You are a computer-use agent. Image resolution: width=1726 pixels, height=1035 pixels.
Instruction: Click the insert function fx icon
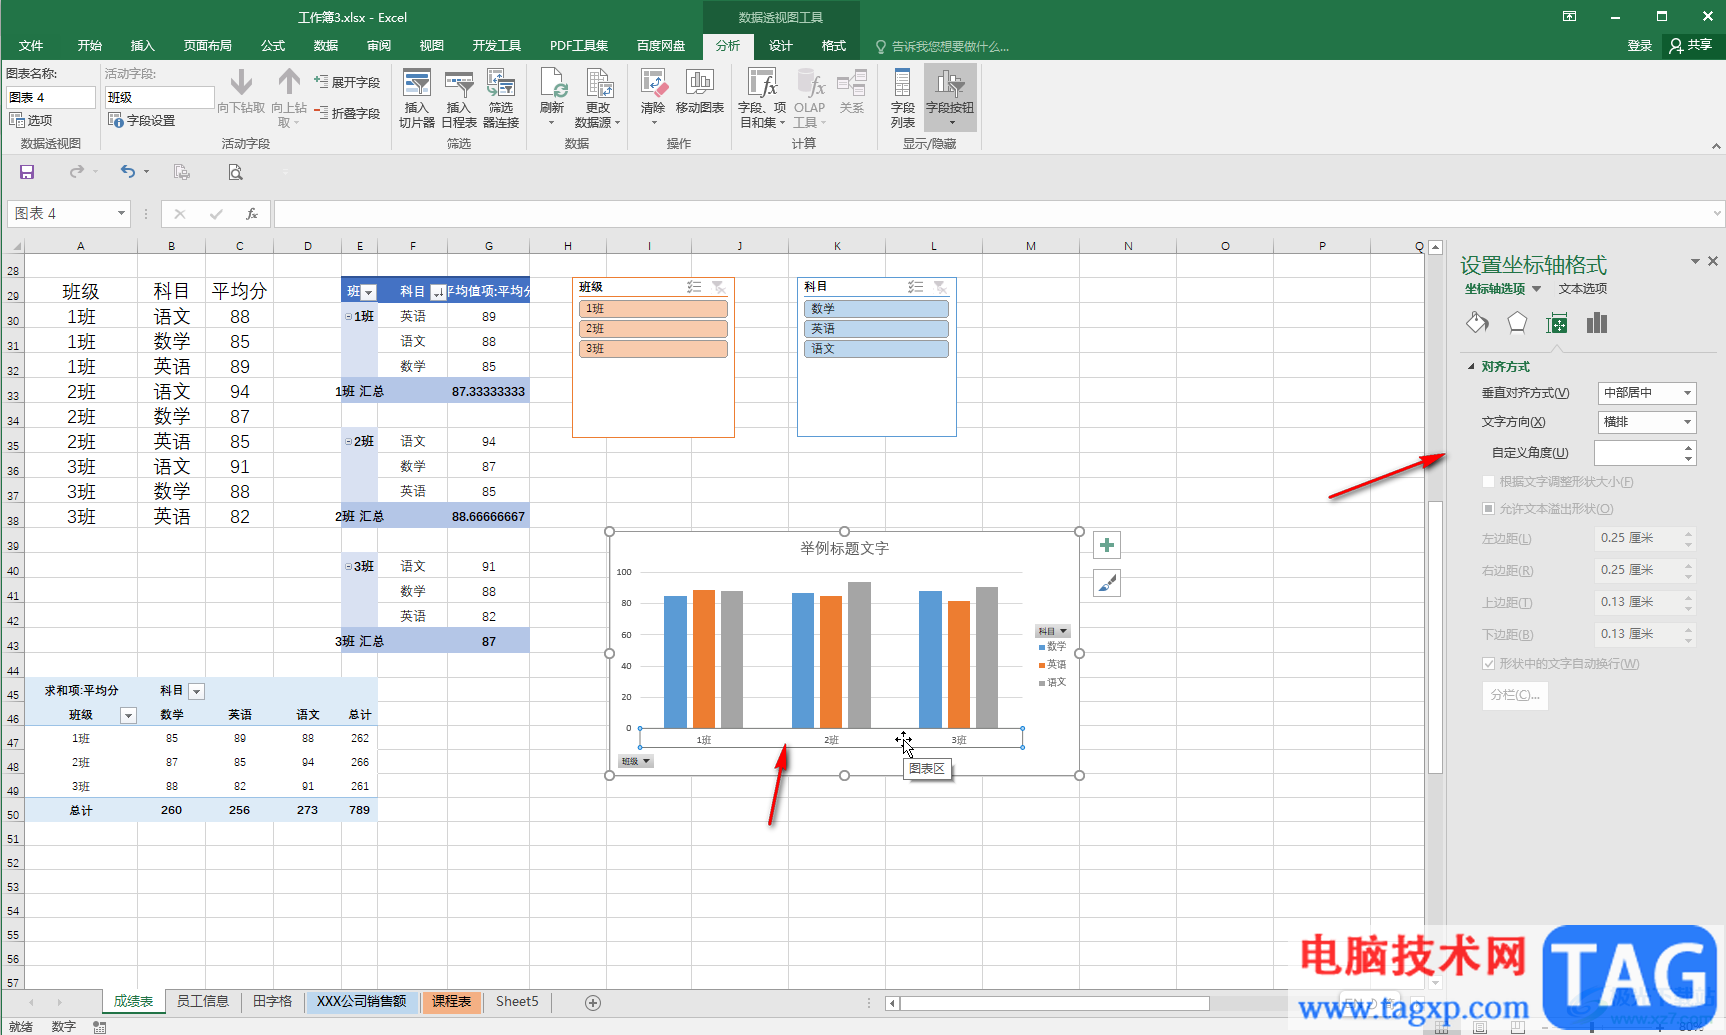pos(252,214)
